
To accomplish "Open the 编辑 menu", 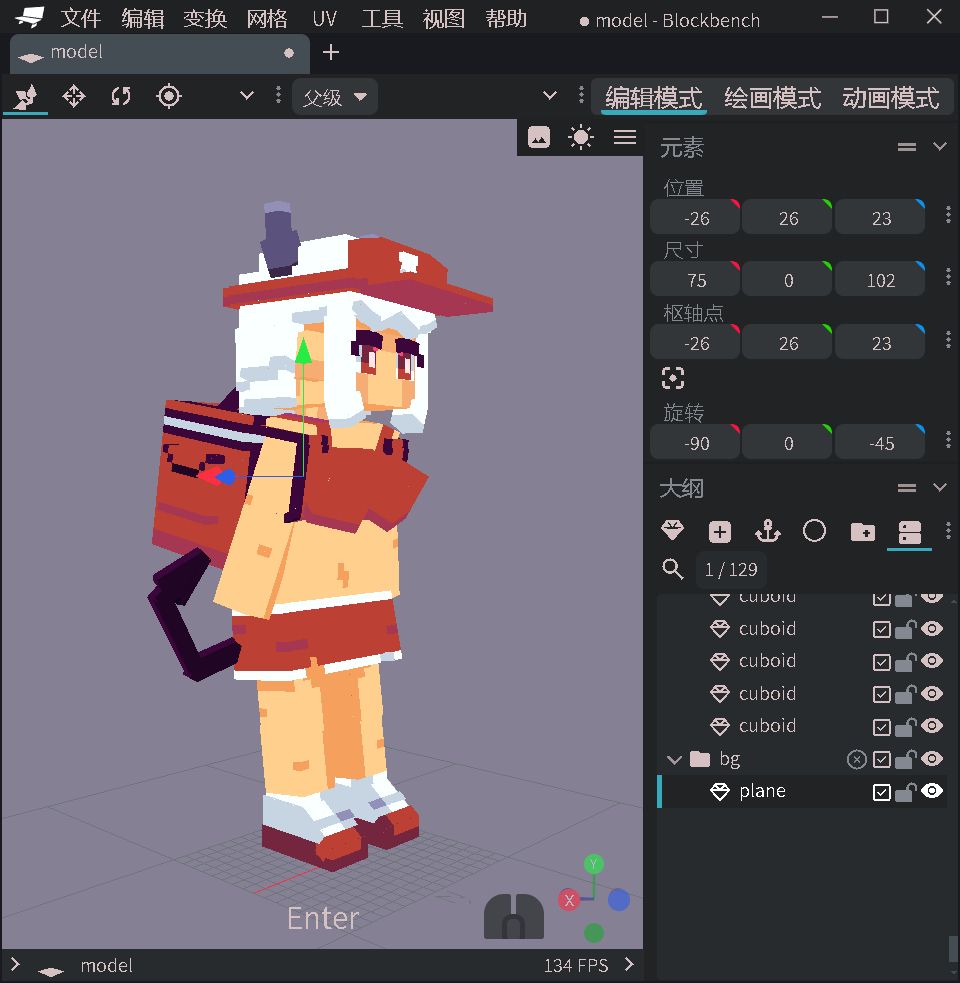I will pyautogui.click(x=142, y=19).
